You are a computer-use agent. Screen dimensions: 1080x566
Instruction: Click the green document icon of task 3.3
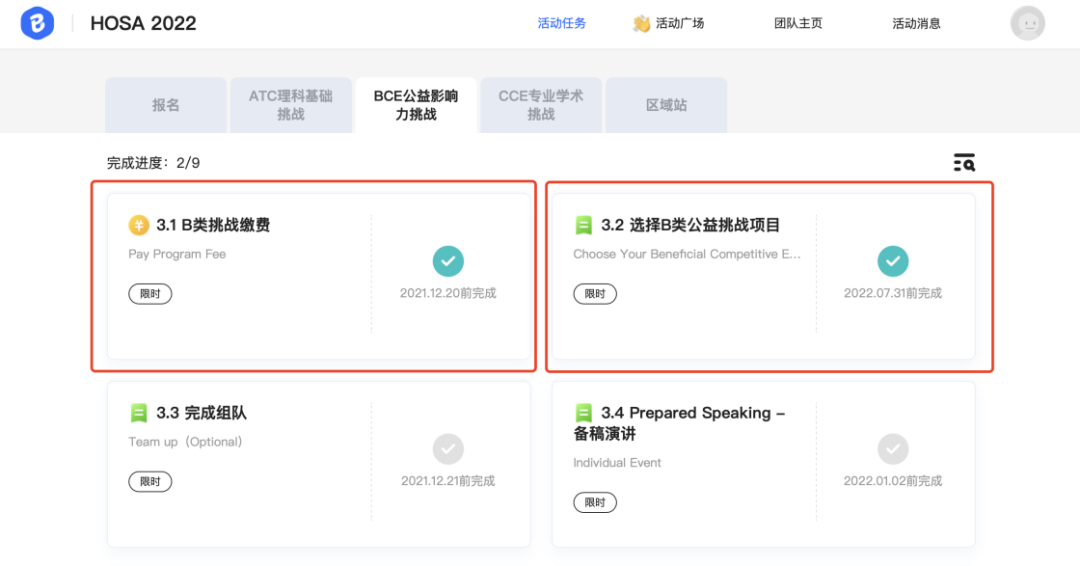click(x=138, y=413)
